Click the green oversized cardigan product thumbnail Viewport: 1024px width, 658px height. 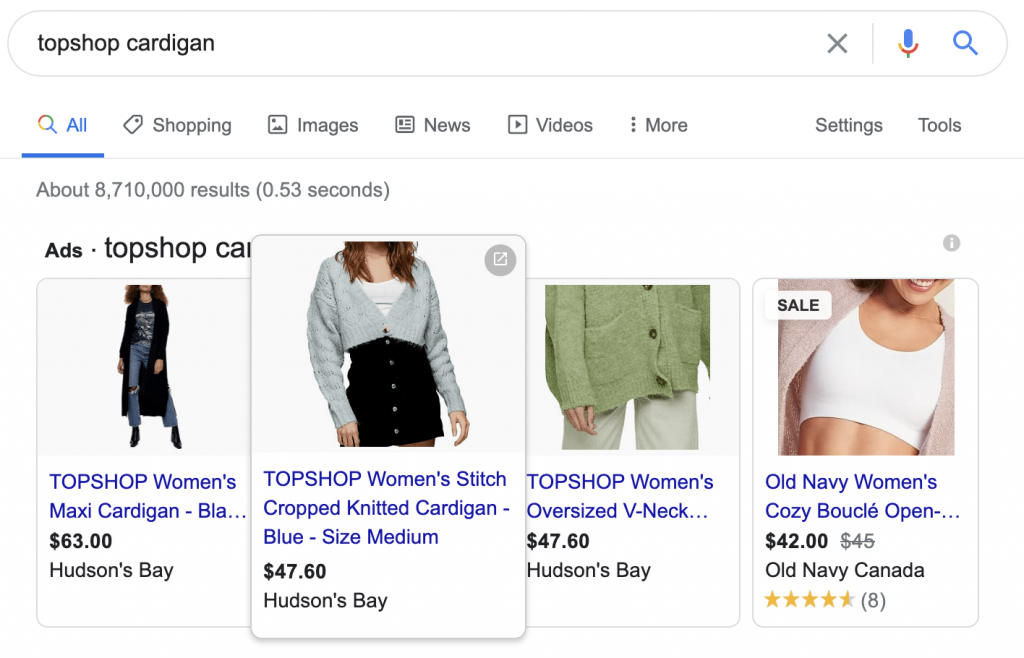point(627,365)
